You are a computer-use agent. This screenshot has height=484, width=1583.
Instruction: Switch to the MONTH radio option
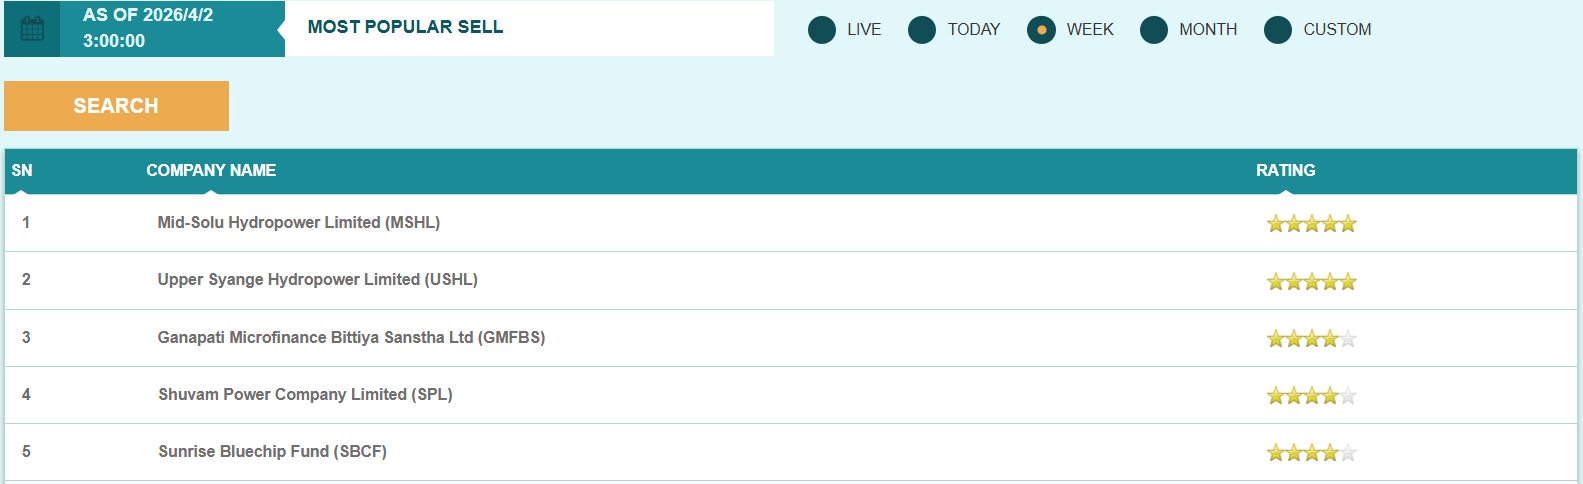click(1154, 30)
